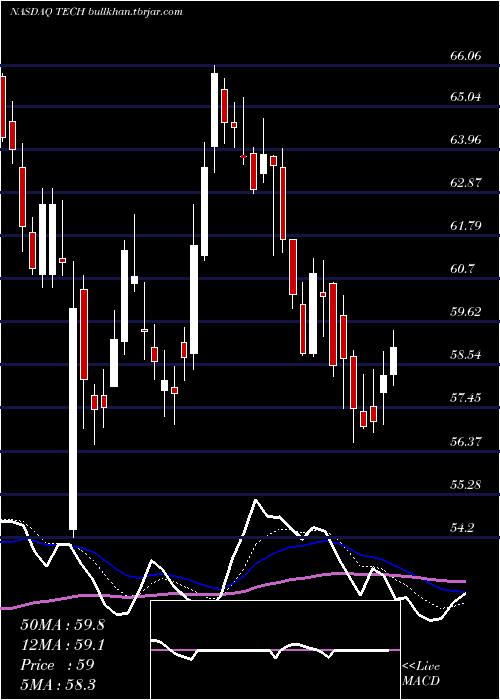Click the Price : 59 readout
The image size is (500, 700).
click(58, 665)
